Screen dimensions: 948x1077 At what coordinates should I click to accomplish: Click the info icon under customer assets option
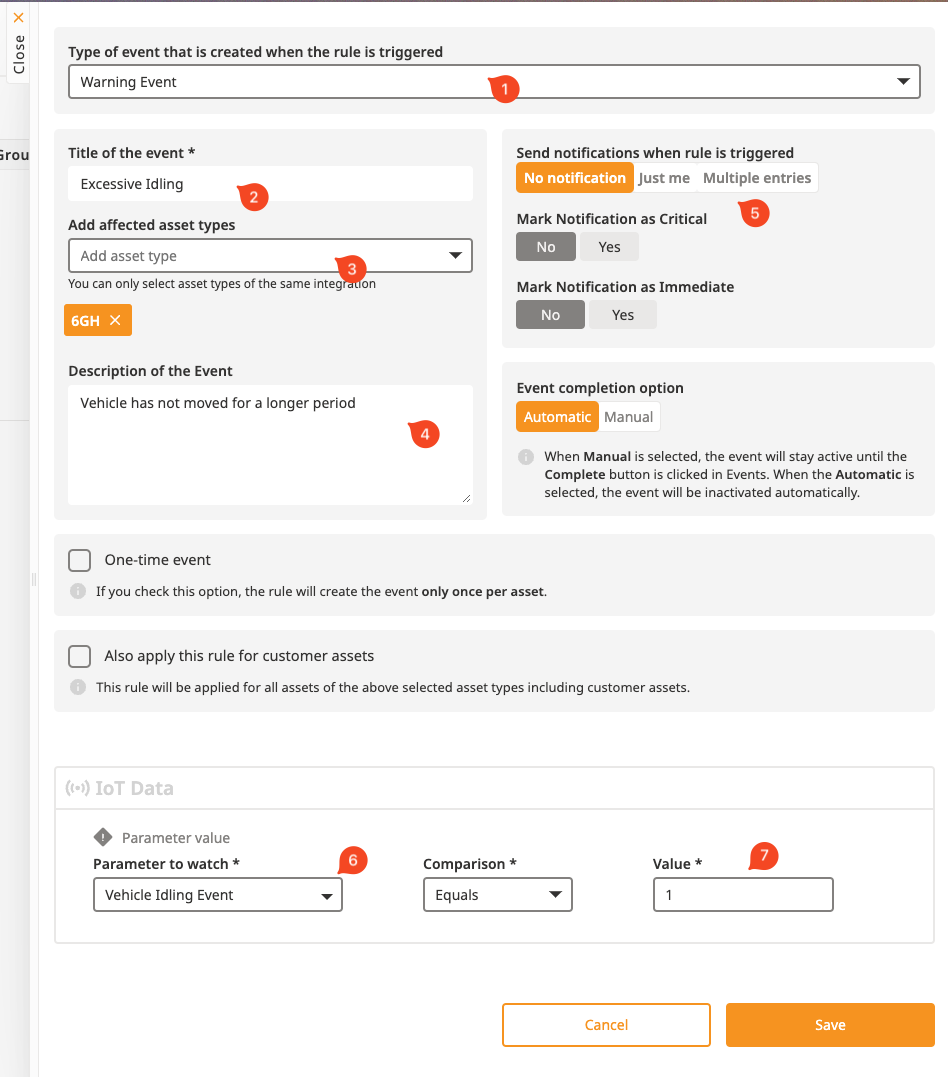[x=78, y=687]
